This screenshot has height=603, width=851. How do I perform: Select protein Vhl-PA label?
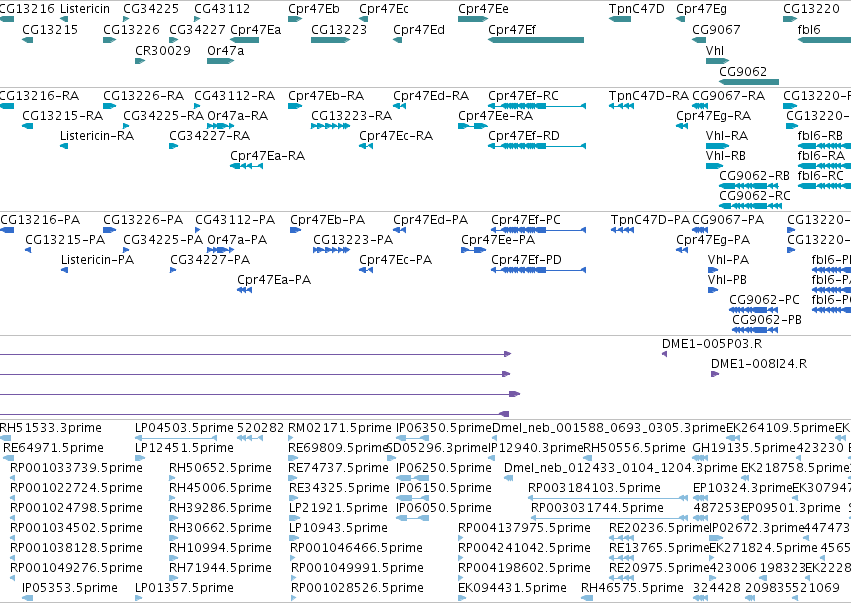(x=728, y=260)
